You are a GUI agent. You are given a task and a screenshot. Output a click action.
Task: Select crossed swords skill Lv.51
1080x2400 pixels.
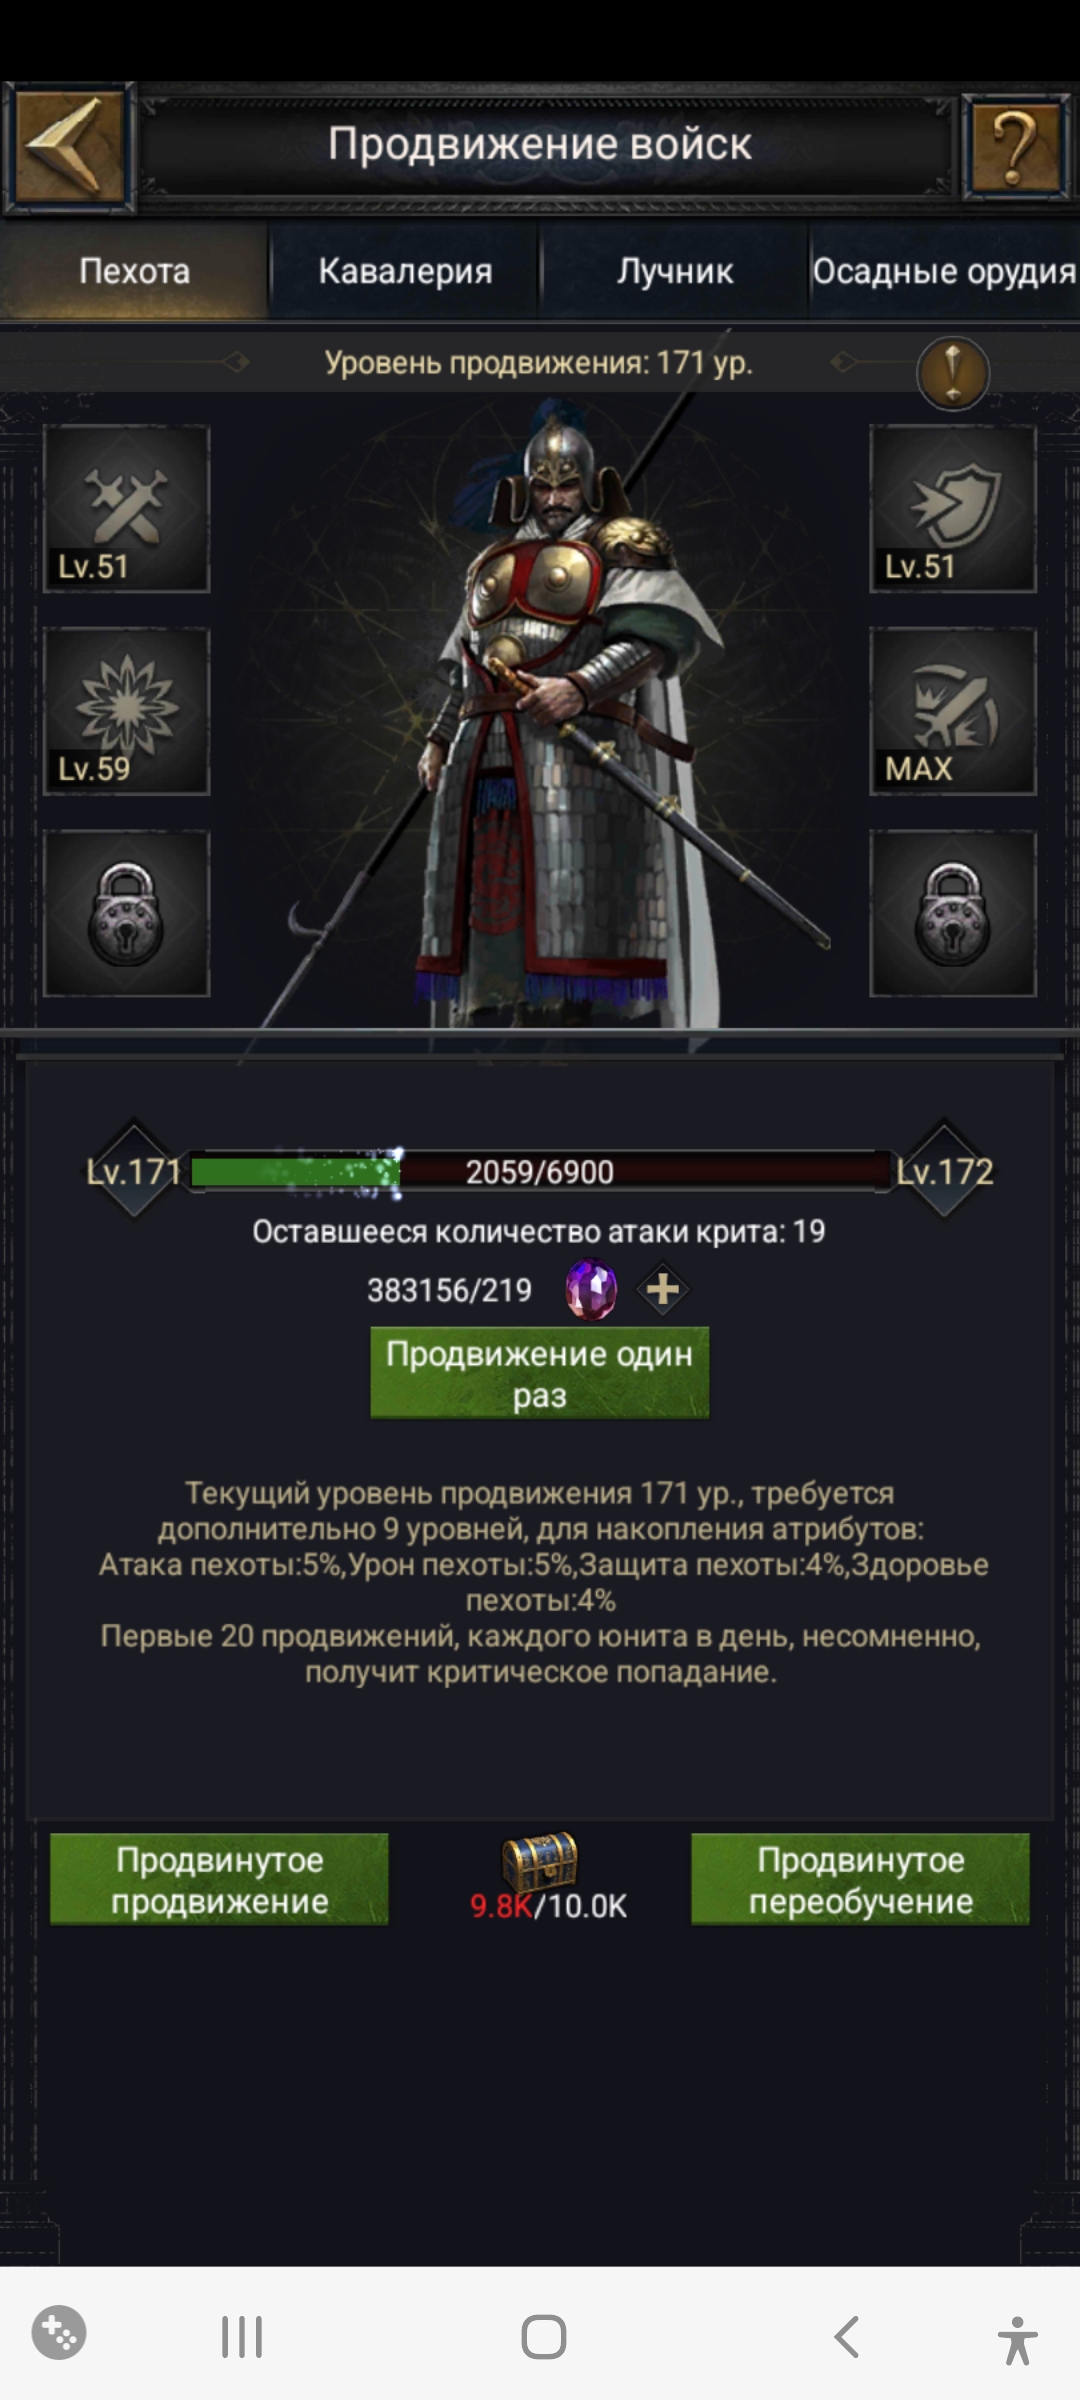click(126, 509)
